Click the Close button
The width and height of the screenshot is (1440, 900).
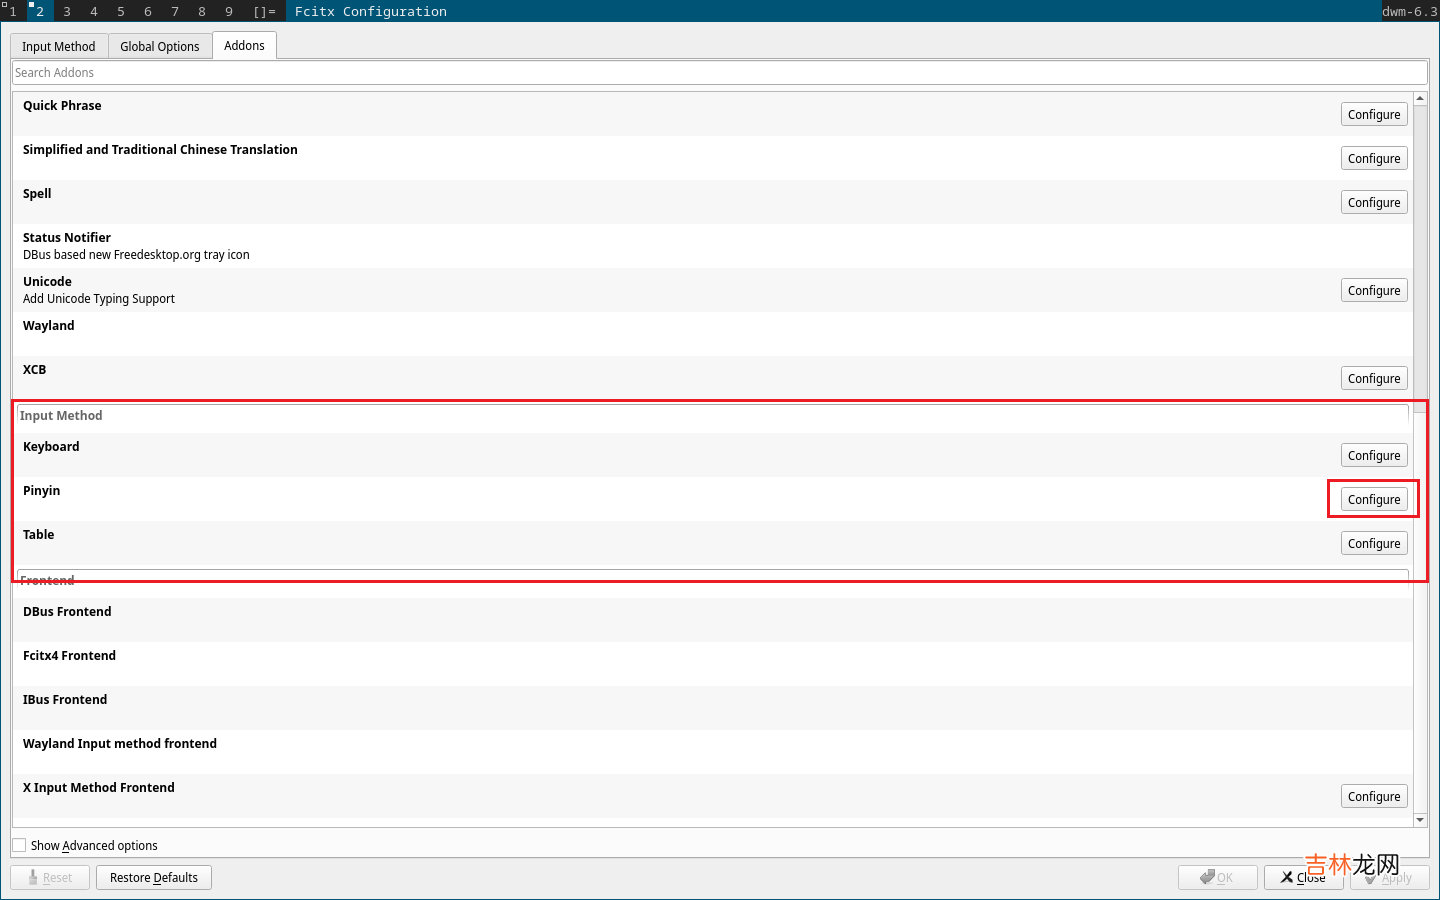click(1303, 878)
